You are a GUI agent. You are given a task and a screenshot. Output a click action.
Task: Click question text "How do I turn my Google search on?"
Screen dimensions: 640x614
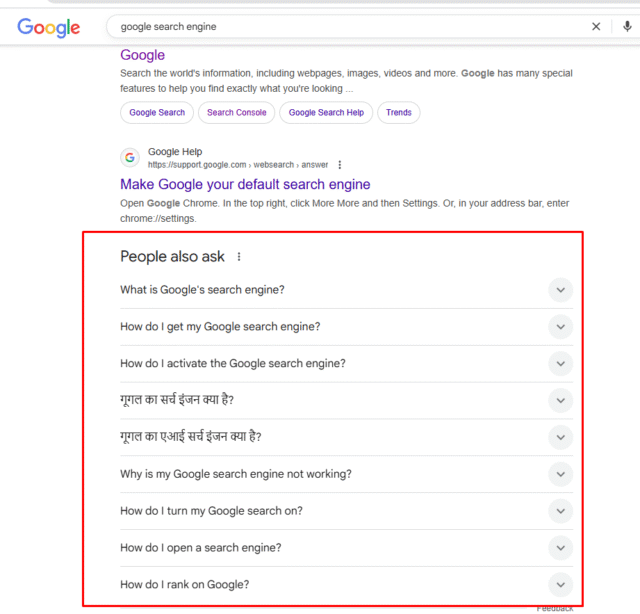coord(211,511)
